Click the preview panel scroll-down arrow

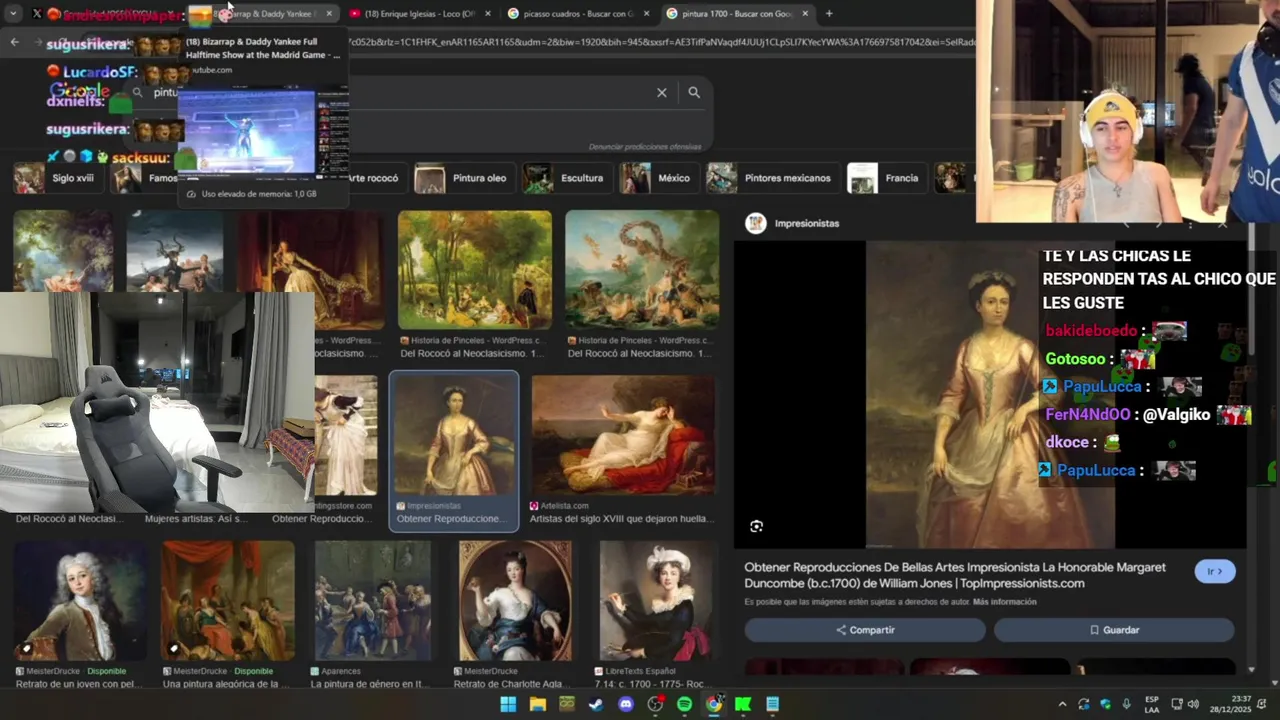(1252, 669)
